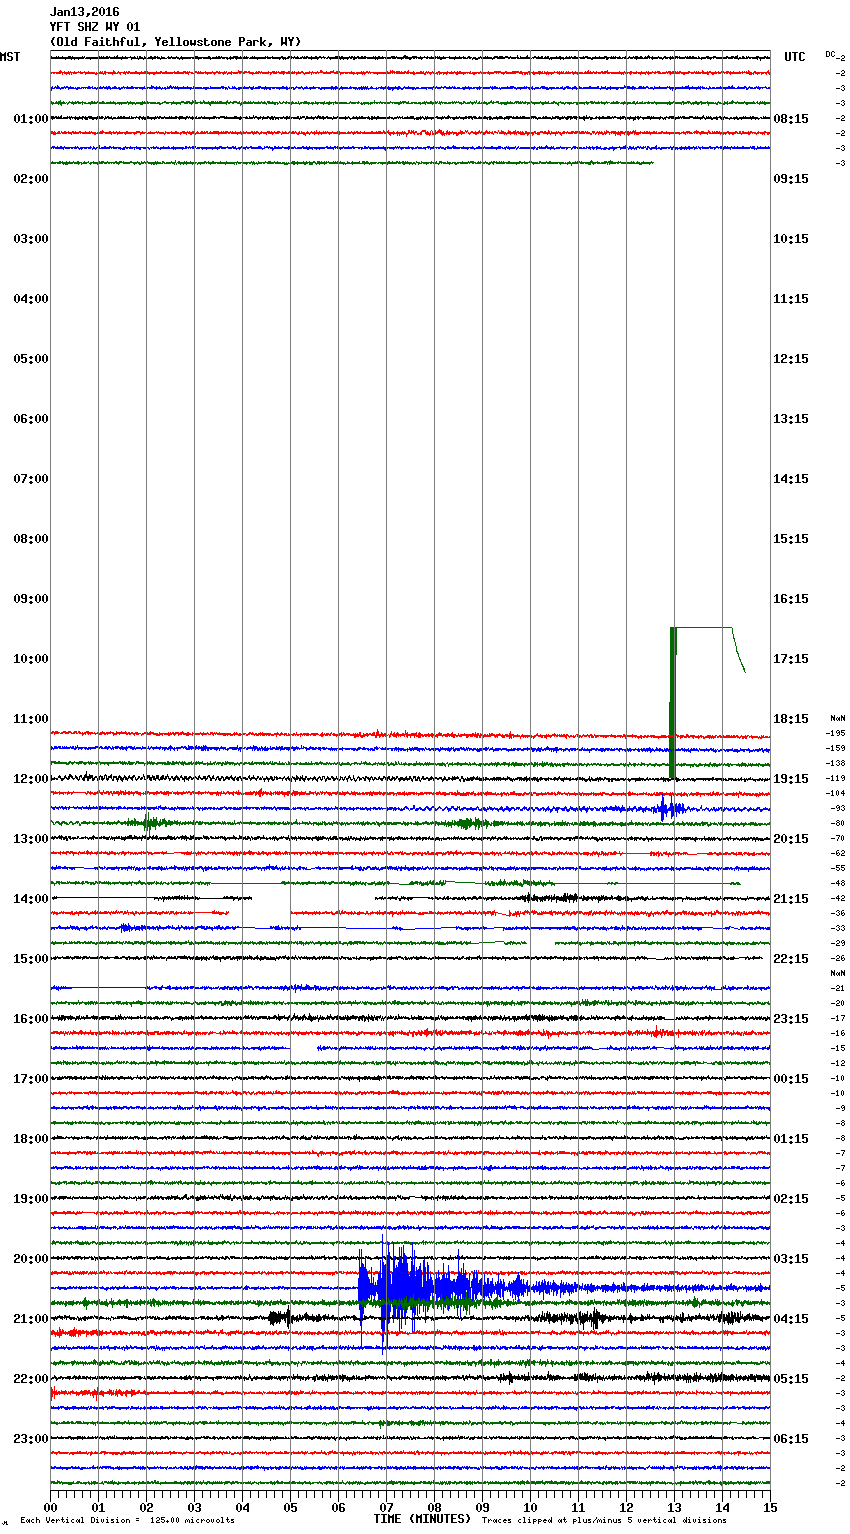Click the Old Faithful, Yellowstone Park, WY title
Image resolution: width=850 pixels, height=1534 pixels.
(175, 42)
